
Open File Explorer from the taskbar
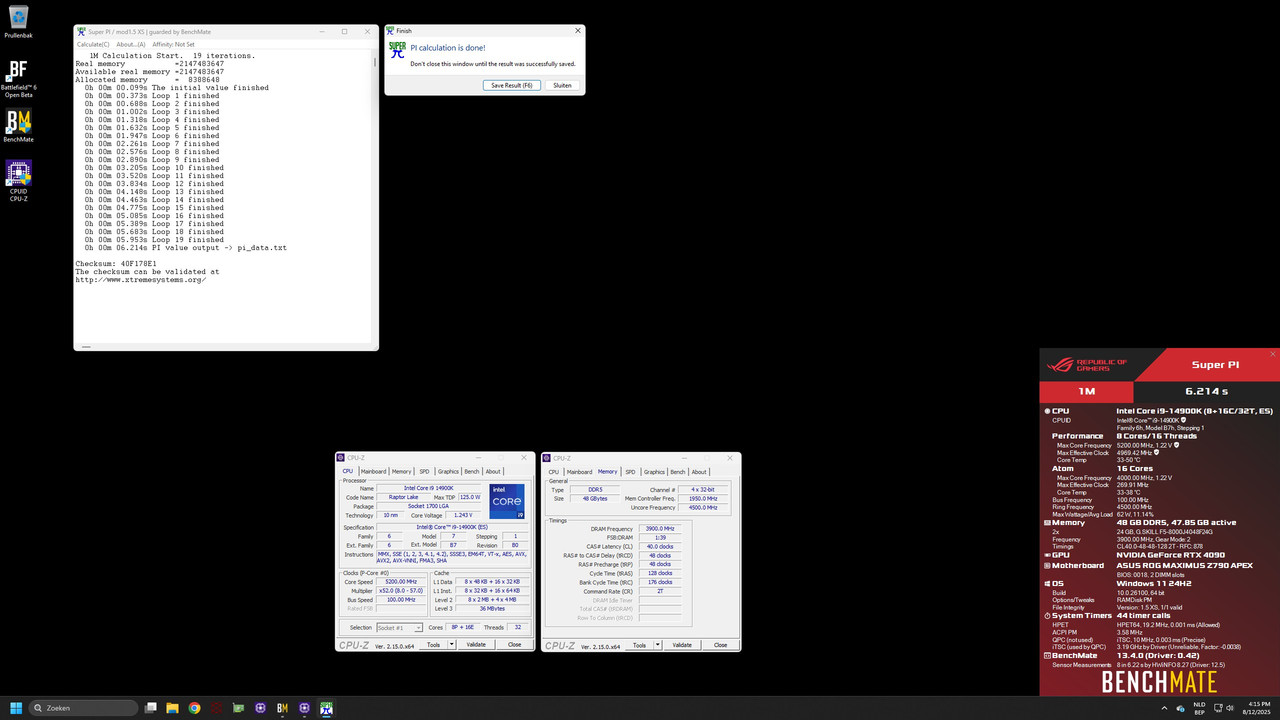(173, 708)
